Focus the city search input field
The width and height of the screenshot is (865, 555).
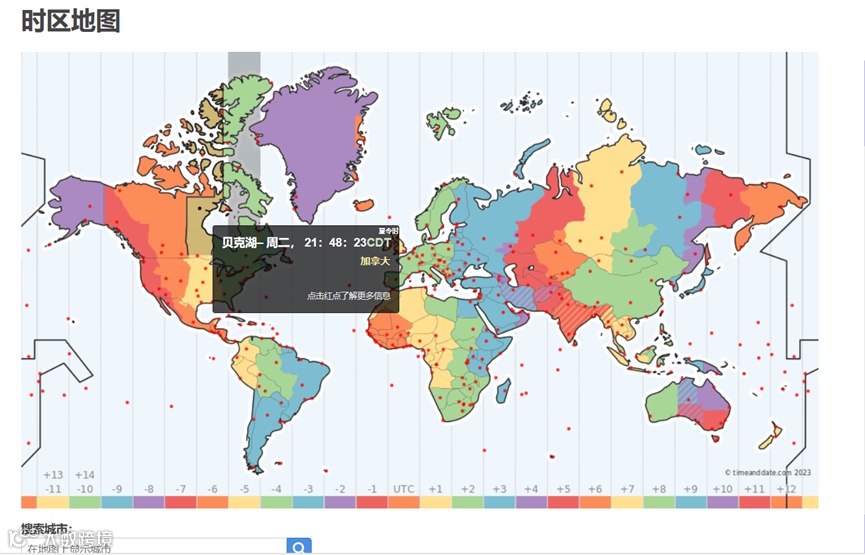[154, 547]
